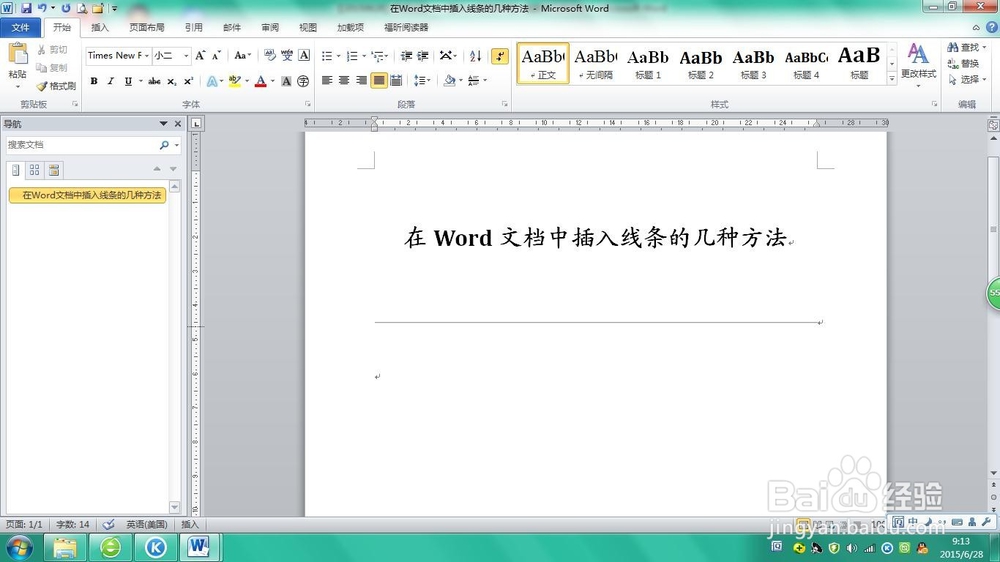This screenshot has width=1000, height=562.
Task: Open the File (文件) tab
Action: (20, 27)
